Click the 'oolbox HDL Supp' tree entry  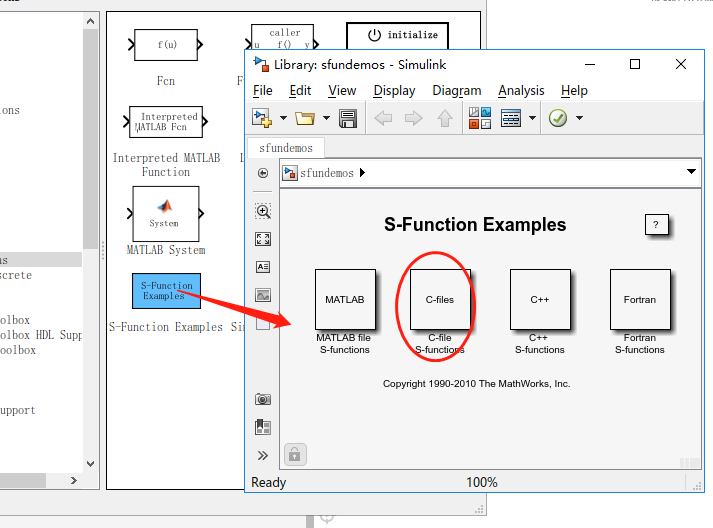tap(41, 335)
